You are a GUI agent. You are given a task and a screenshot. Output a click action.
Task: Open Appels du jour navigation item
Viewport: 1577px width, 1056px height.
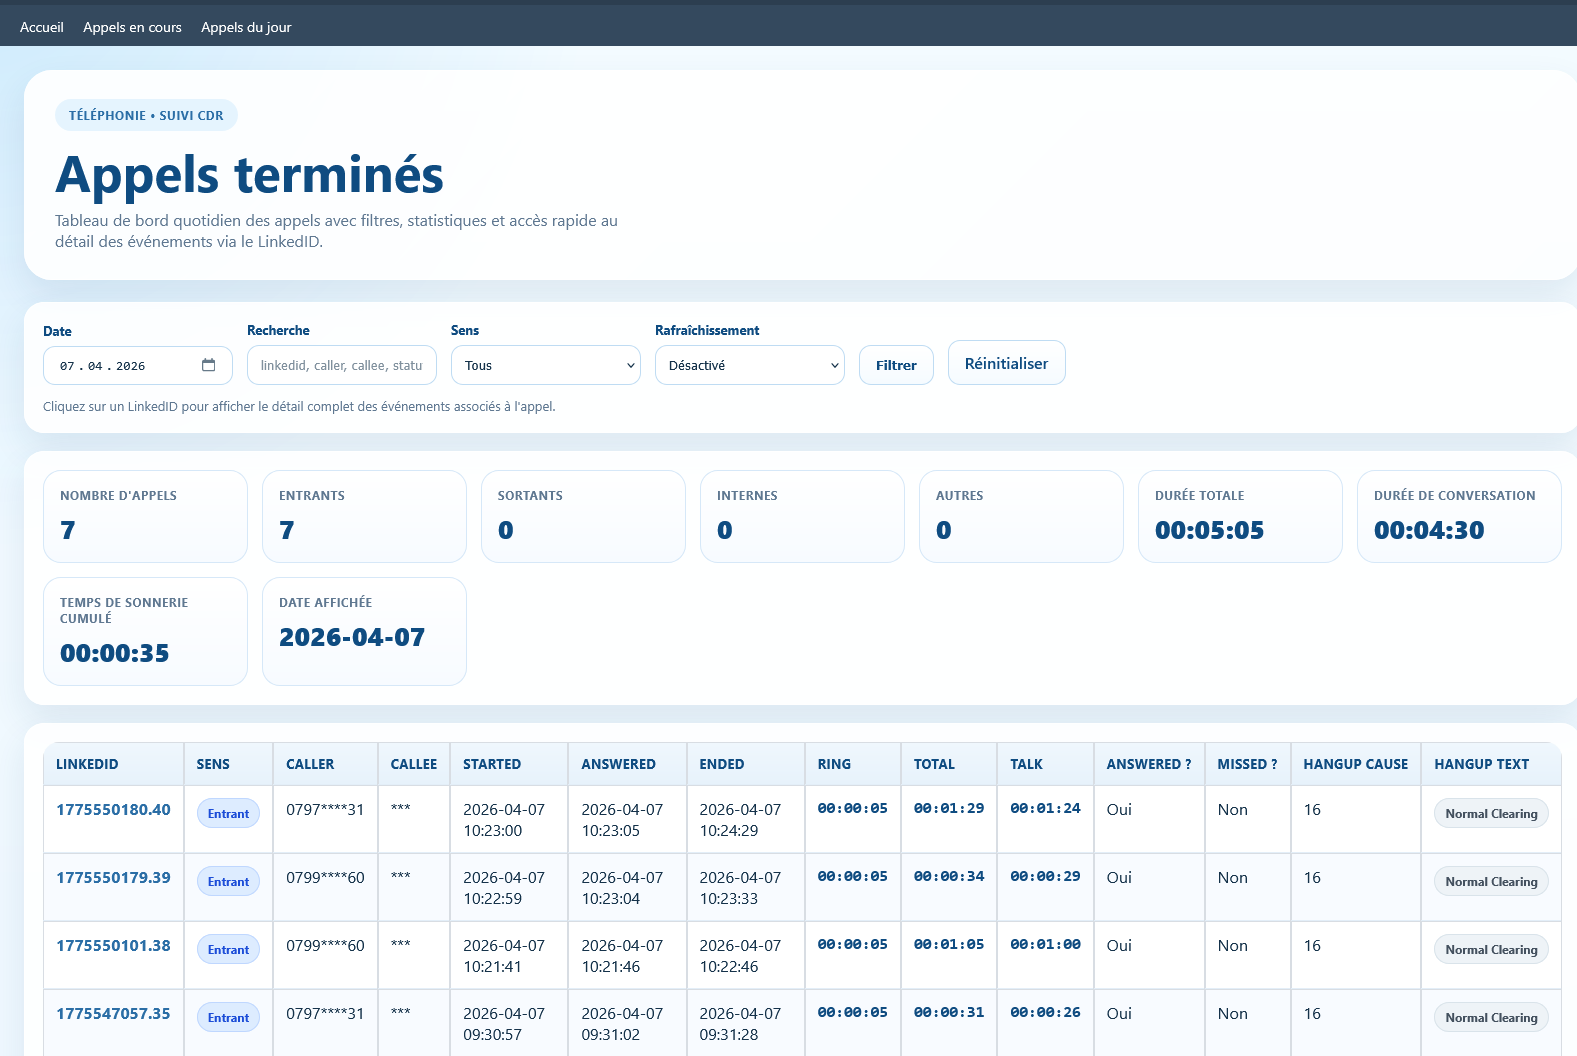click(x=246, y=27)
